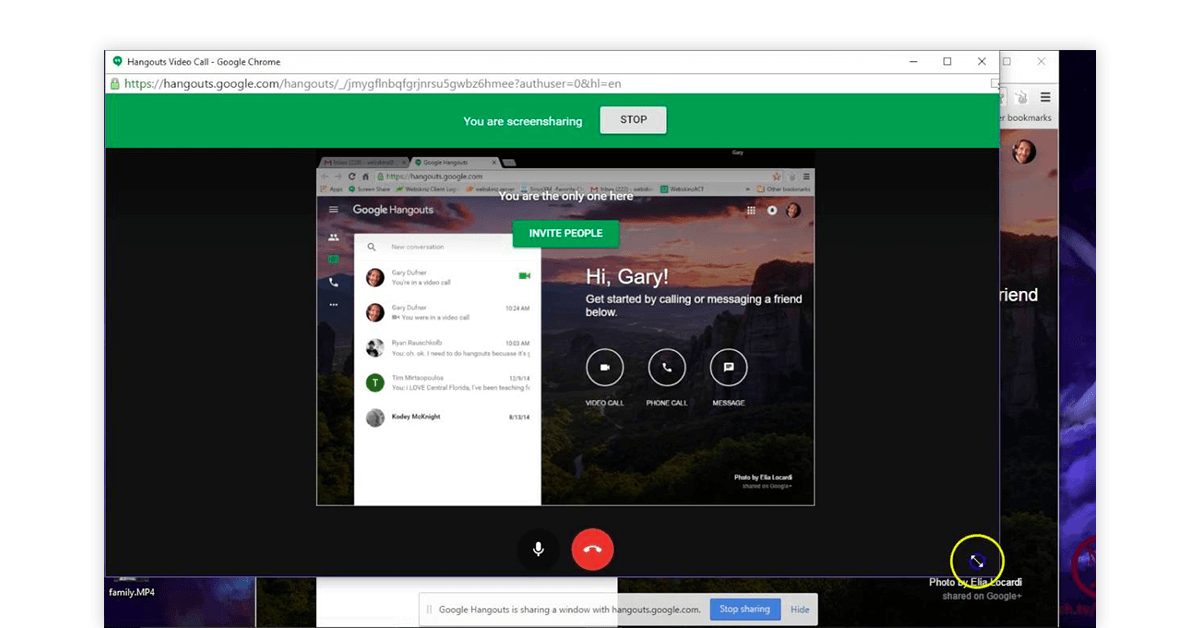This screenshot has width=1200, height=628.
Task: Toggle fullscreen using the diagonal arrows icon
Action: [977, 561]
